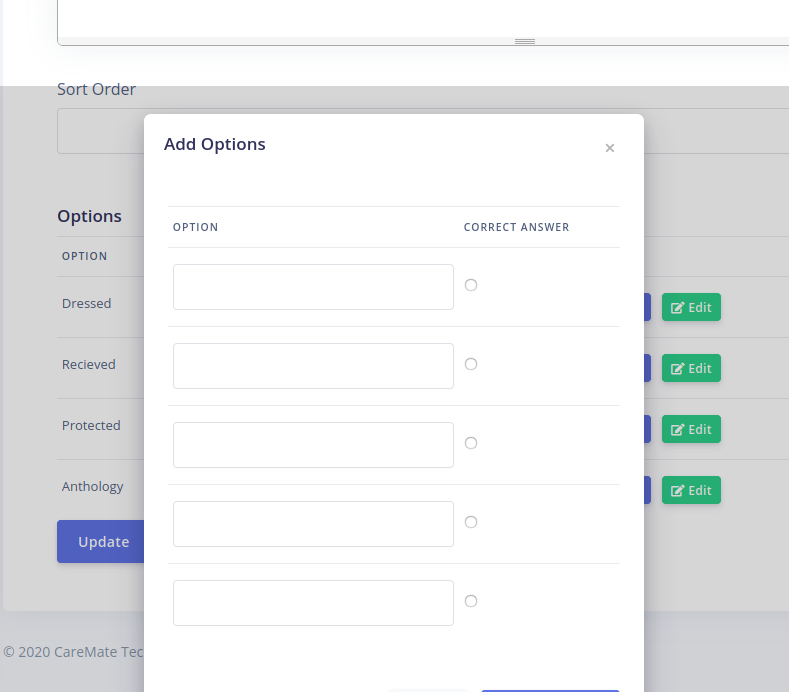Edit the Dressed option
Image resolution: width=789 pixels, height=692 pixels.
(x=691, y=307)
